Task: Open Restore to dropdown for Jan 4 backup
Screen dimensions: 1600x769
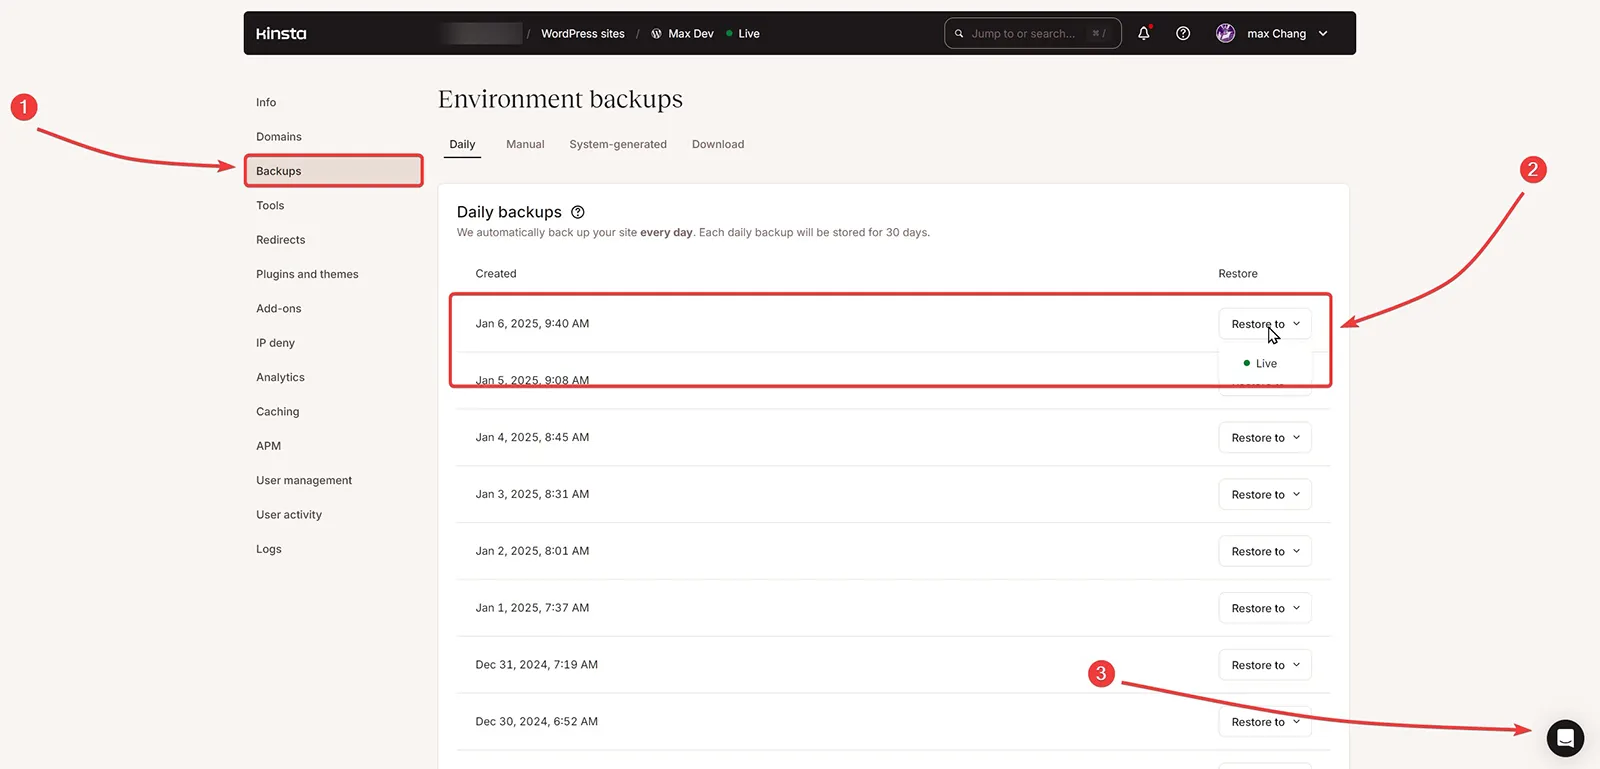Action: [x=1265, y=438]
